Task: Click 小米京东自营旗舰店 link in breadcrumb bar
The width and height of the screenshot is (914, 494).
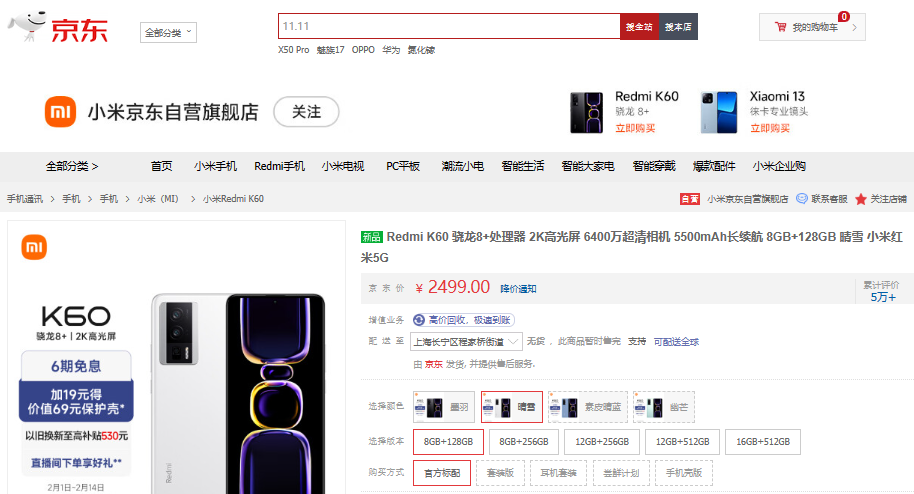Action: [x=747, y=199]
